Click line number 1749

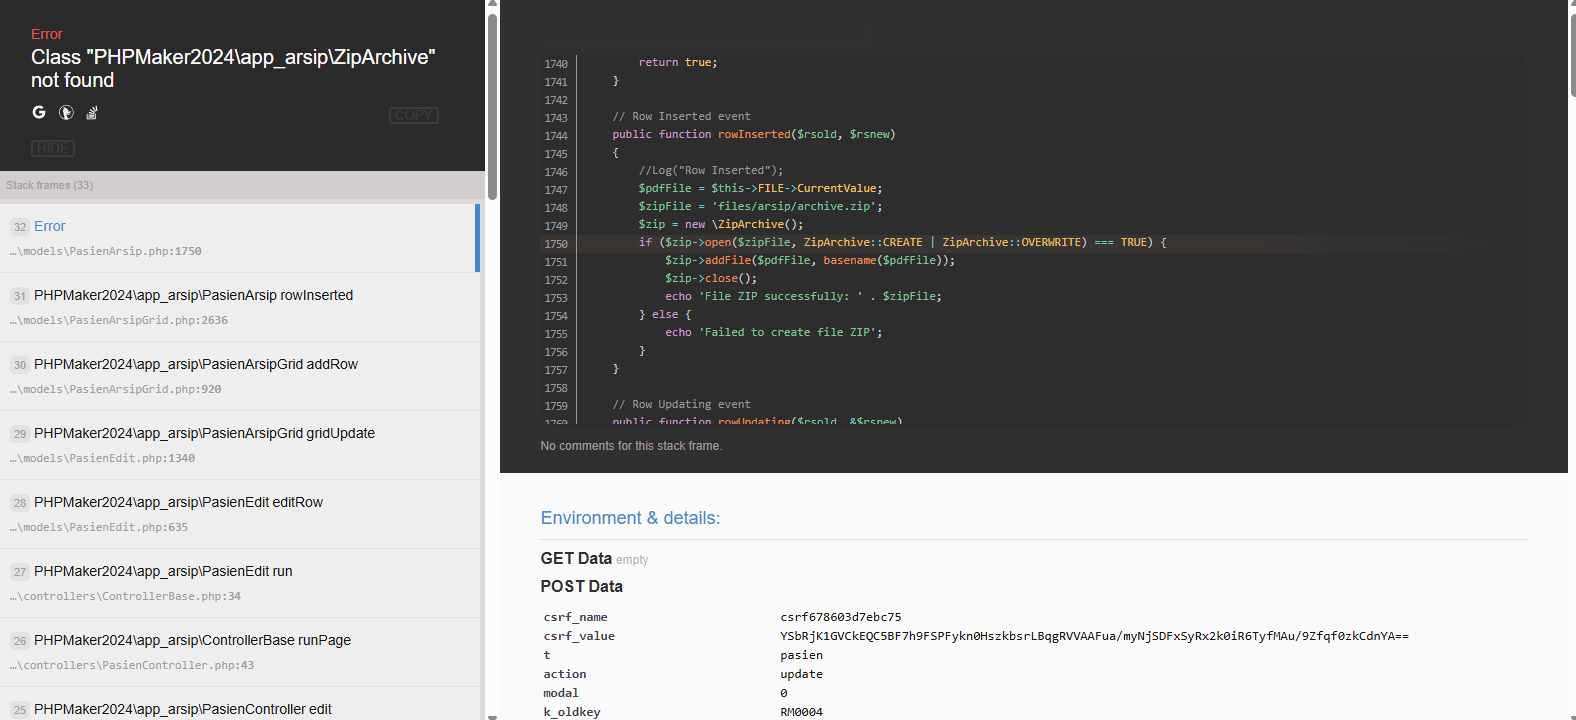coord(556,226)
